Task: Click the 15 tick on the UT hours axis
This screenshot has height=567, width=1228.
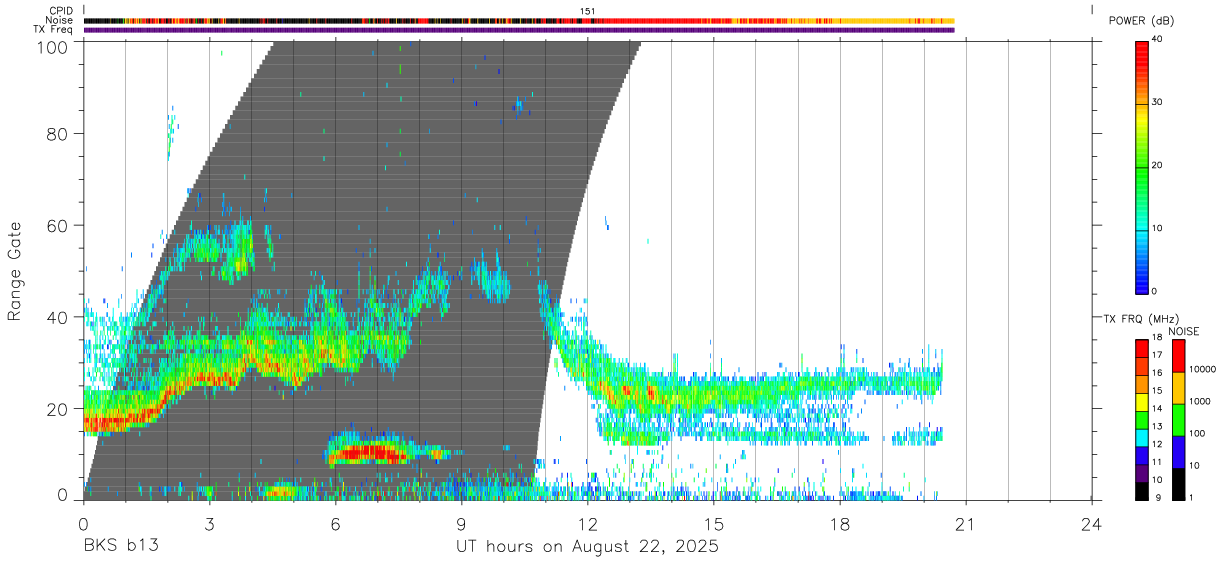Action: [714, 523]
